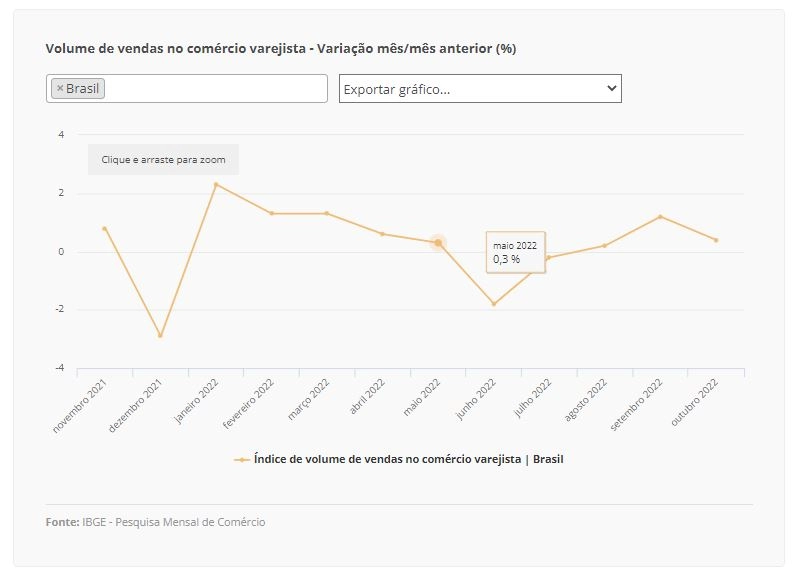The height and width of the screenshot is (576, 793).
Task: Click the maio 2022 tooltip box
Action: pos(515,252)
